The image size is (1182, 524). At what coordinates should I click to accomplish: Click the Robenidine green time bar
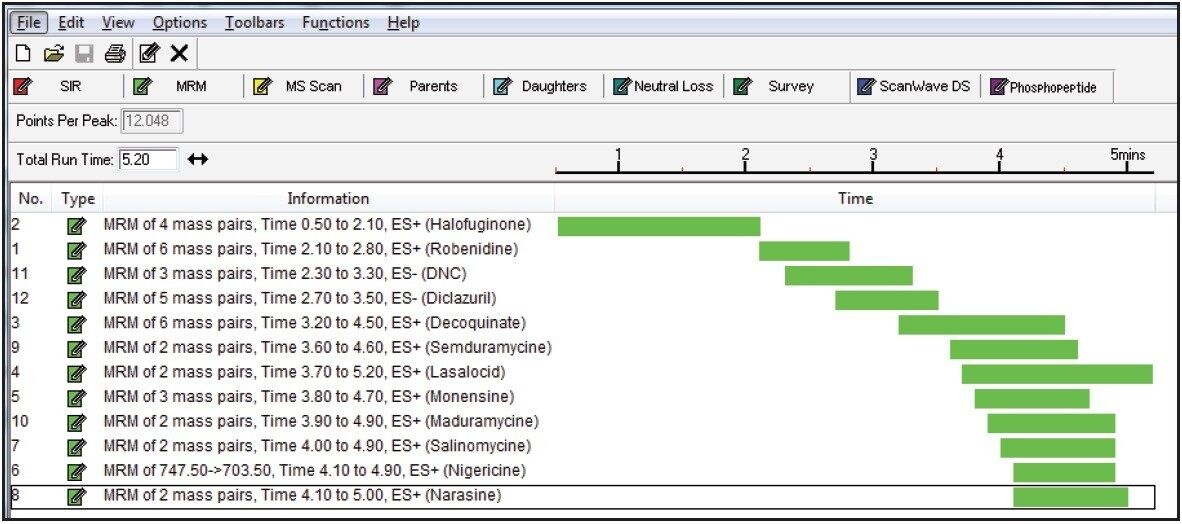804,251
